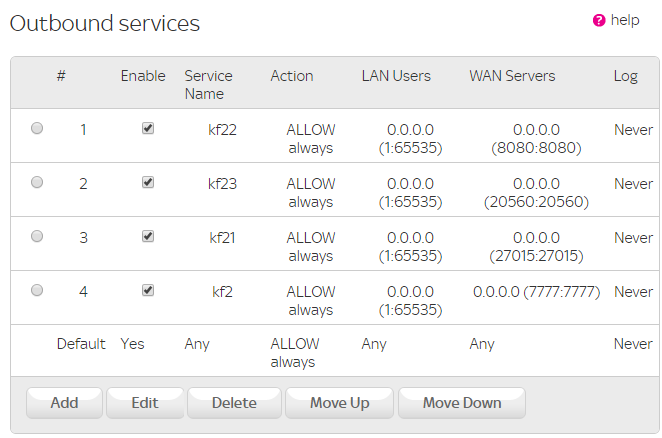This screenshot has width=662, height=438.
Task: Select the radio button for rule 2
Action: click(37, 182)
